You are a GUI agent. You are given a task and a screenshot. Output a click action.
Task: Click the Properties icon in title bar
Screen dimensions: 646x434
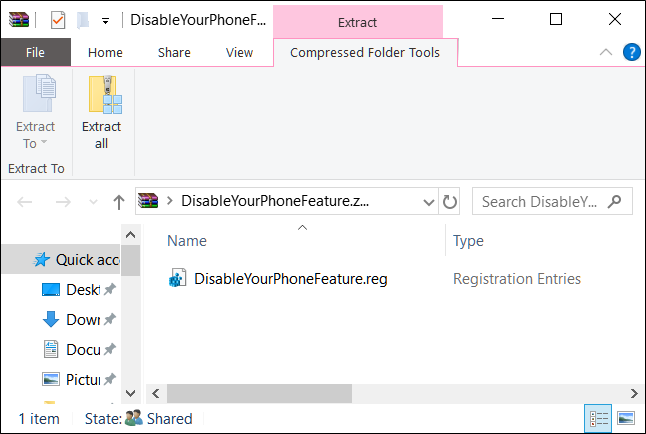[x=57, y=20]
